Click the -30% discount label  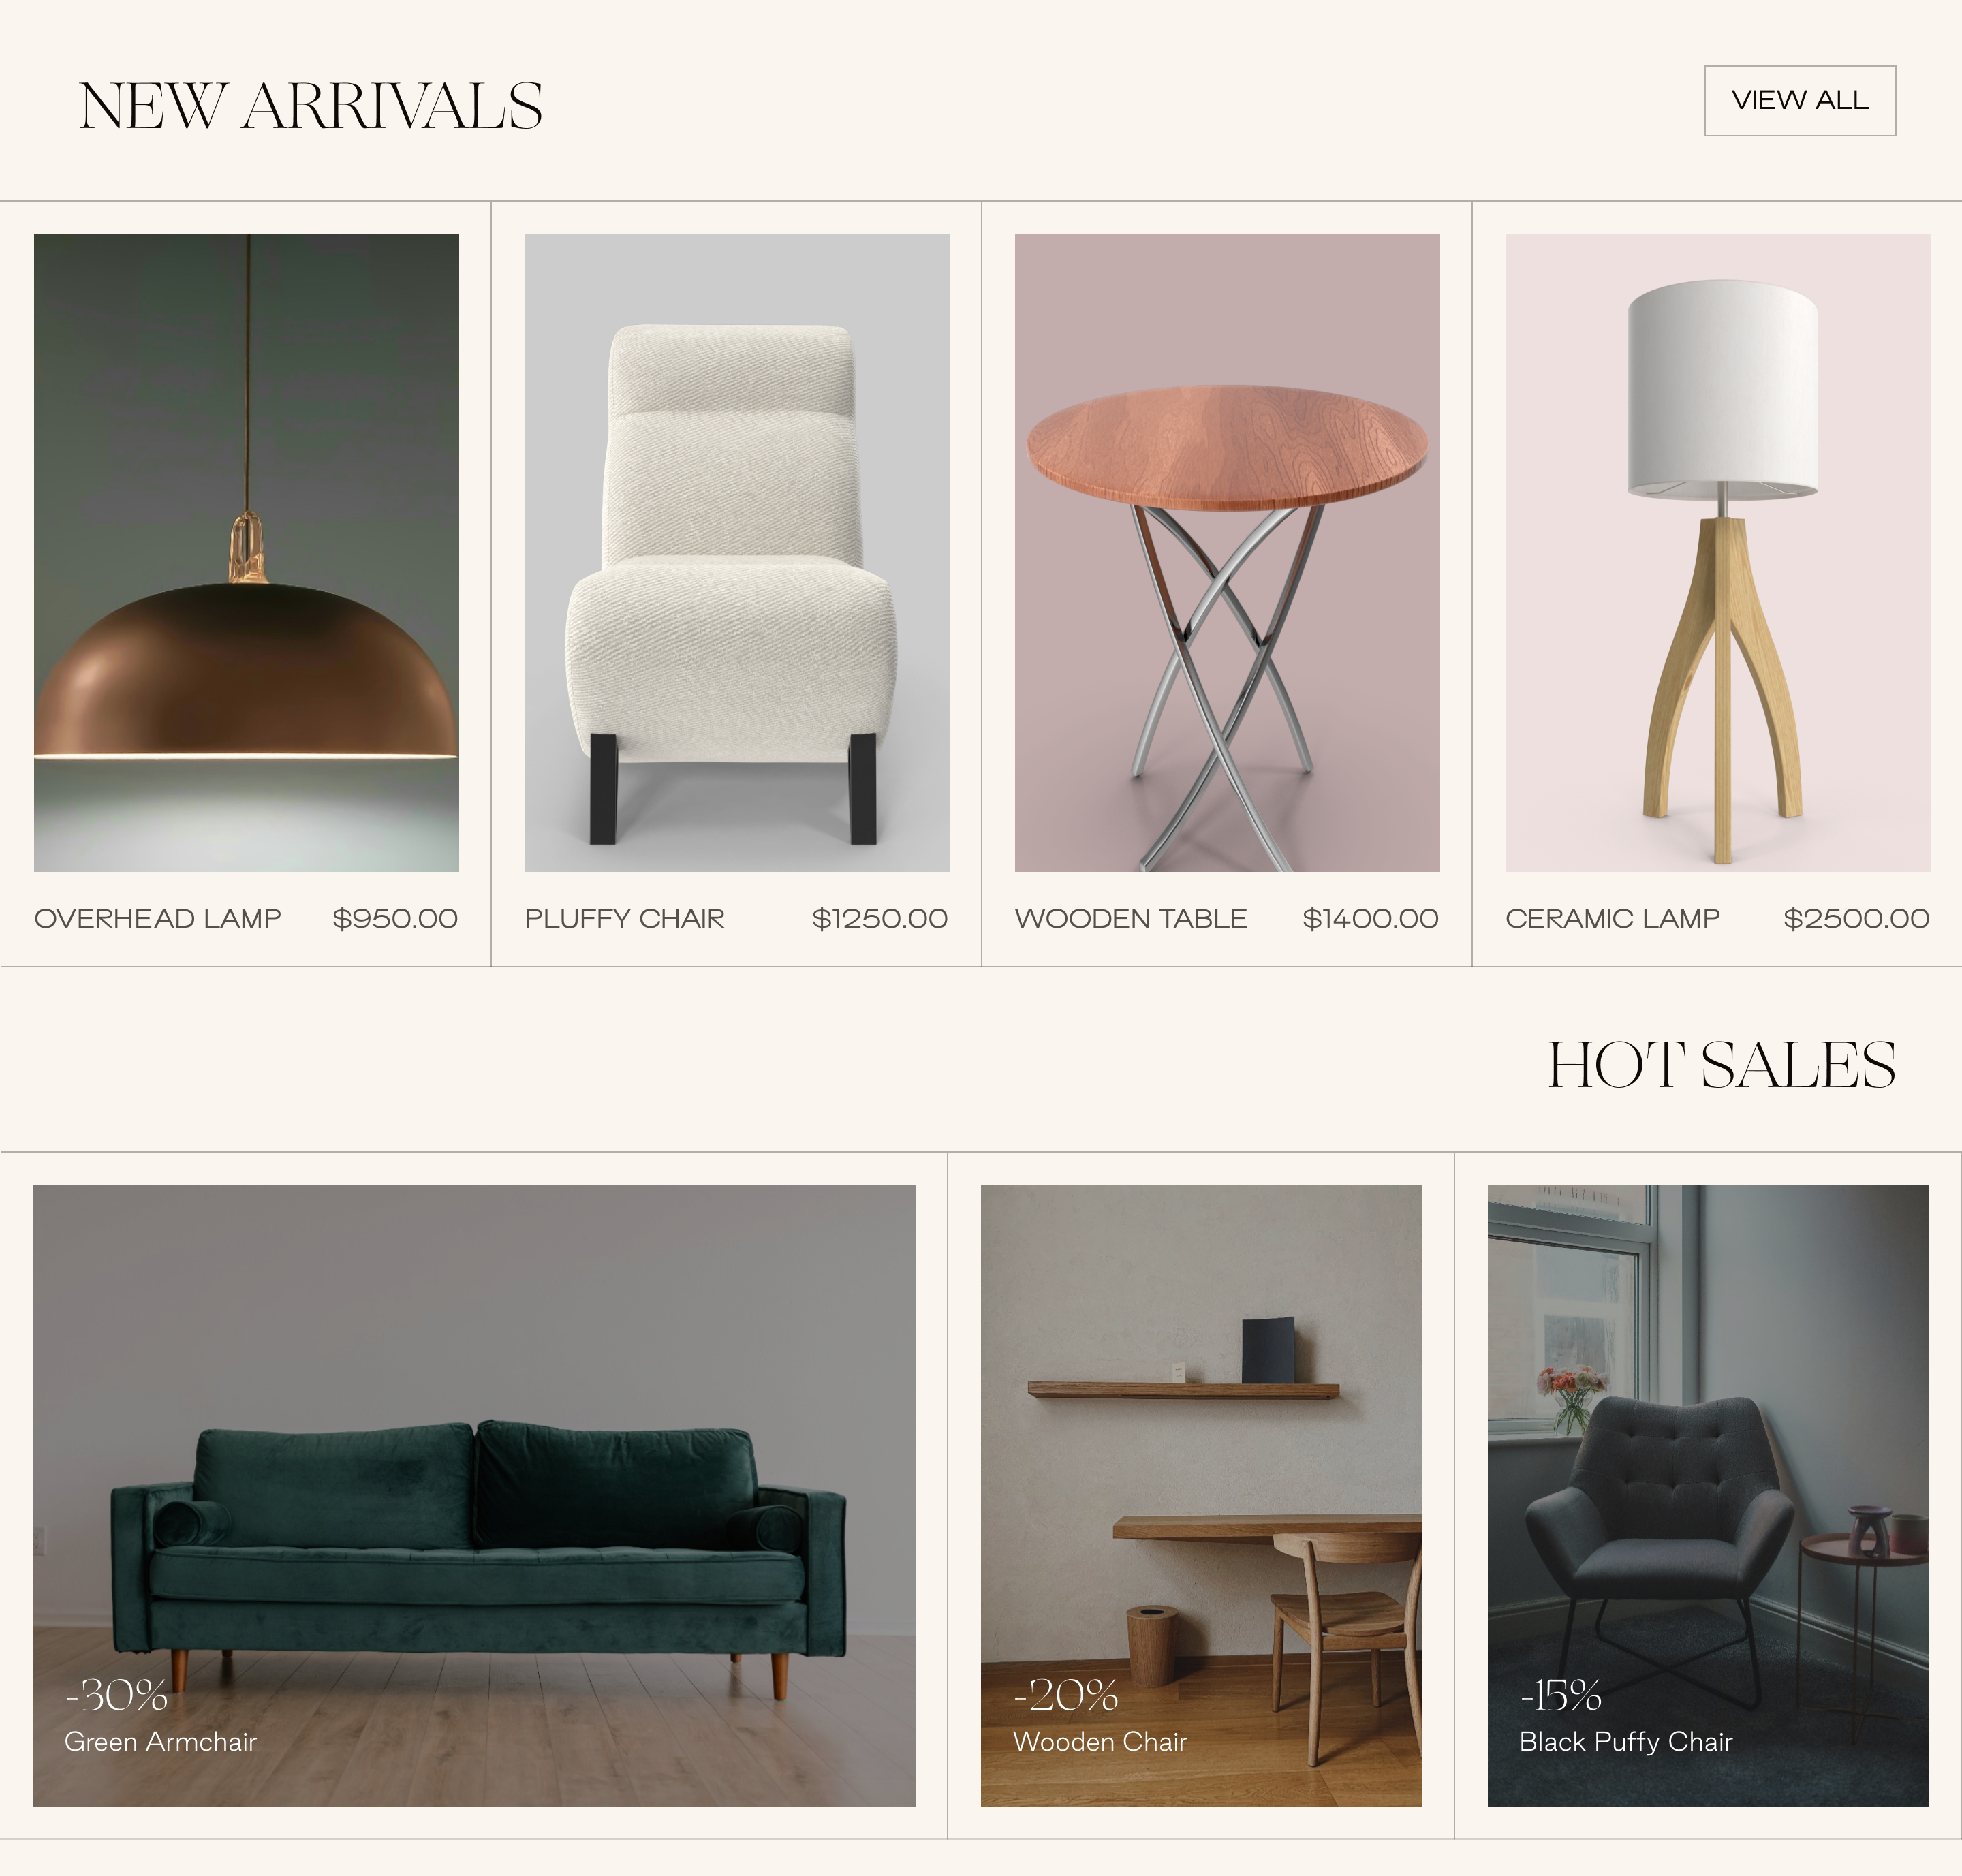[117, 1696]
